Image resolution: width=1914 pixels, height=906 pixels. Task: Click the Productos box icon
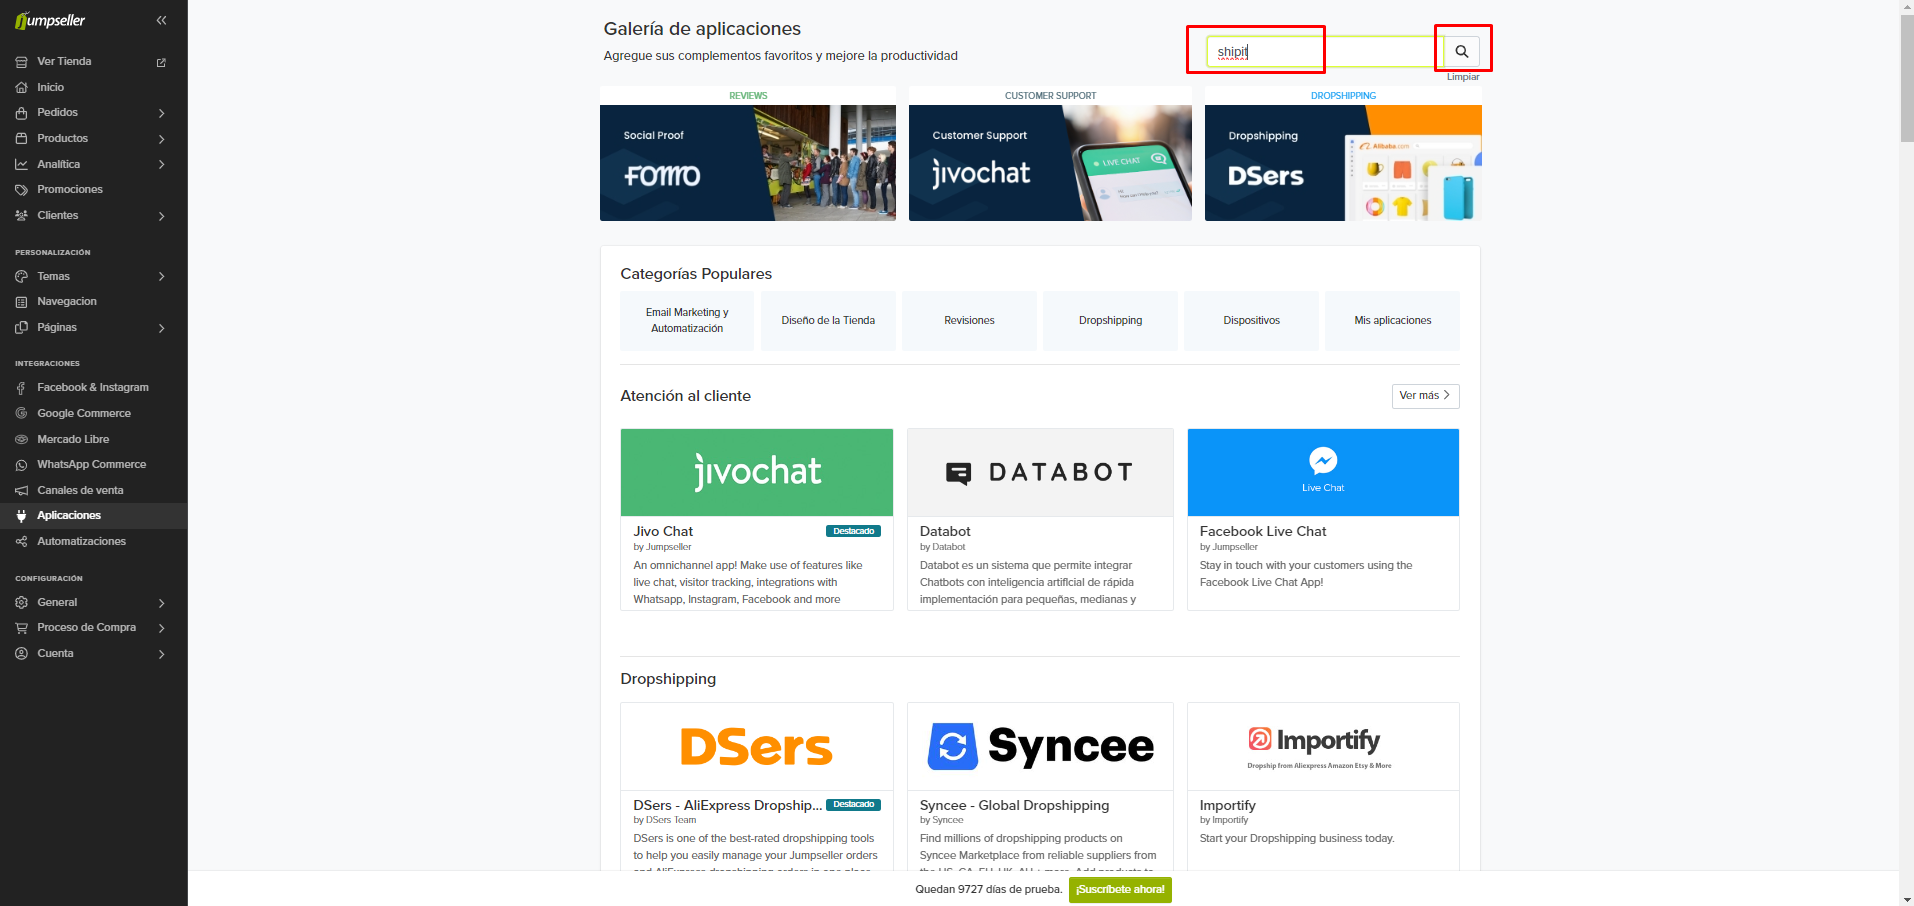click(x=21, y=138)
